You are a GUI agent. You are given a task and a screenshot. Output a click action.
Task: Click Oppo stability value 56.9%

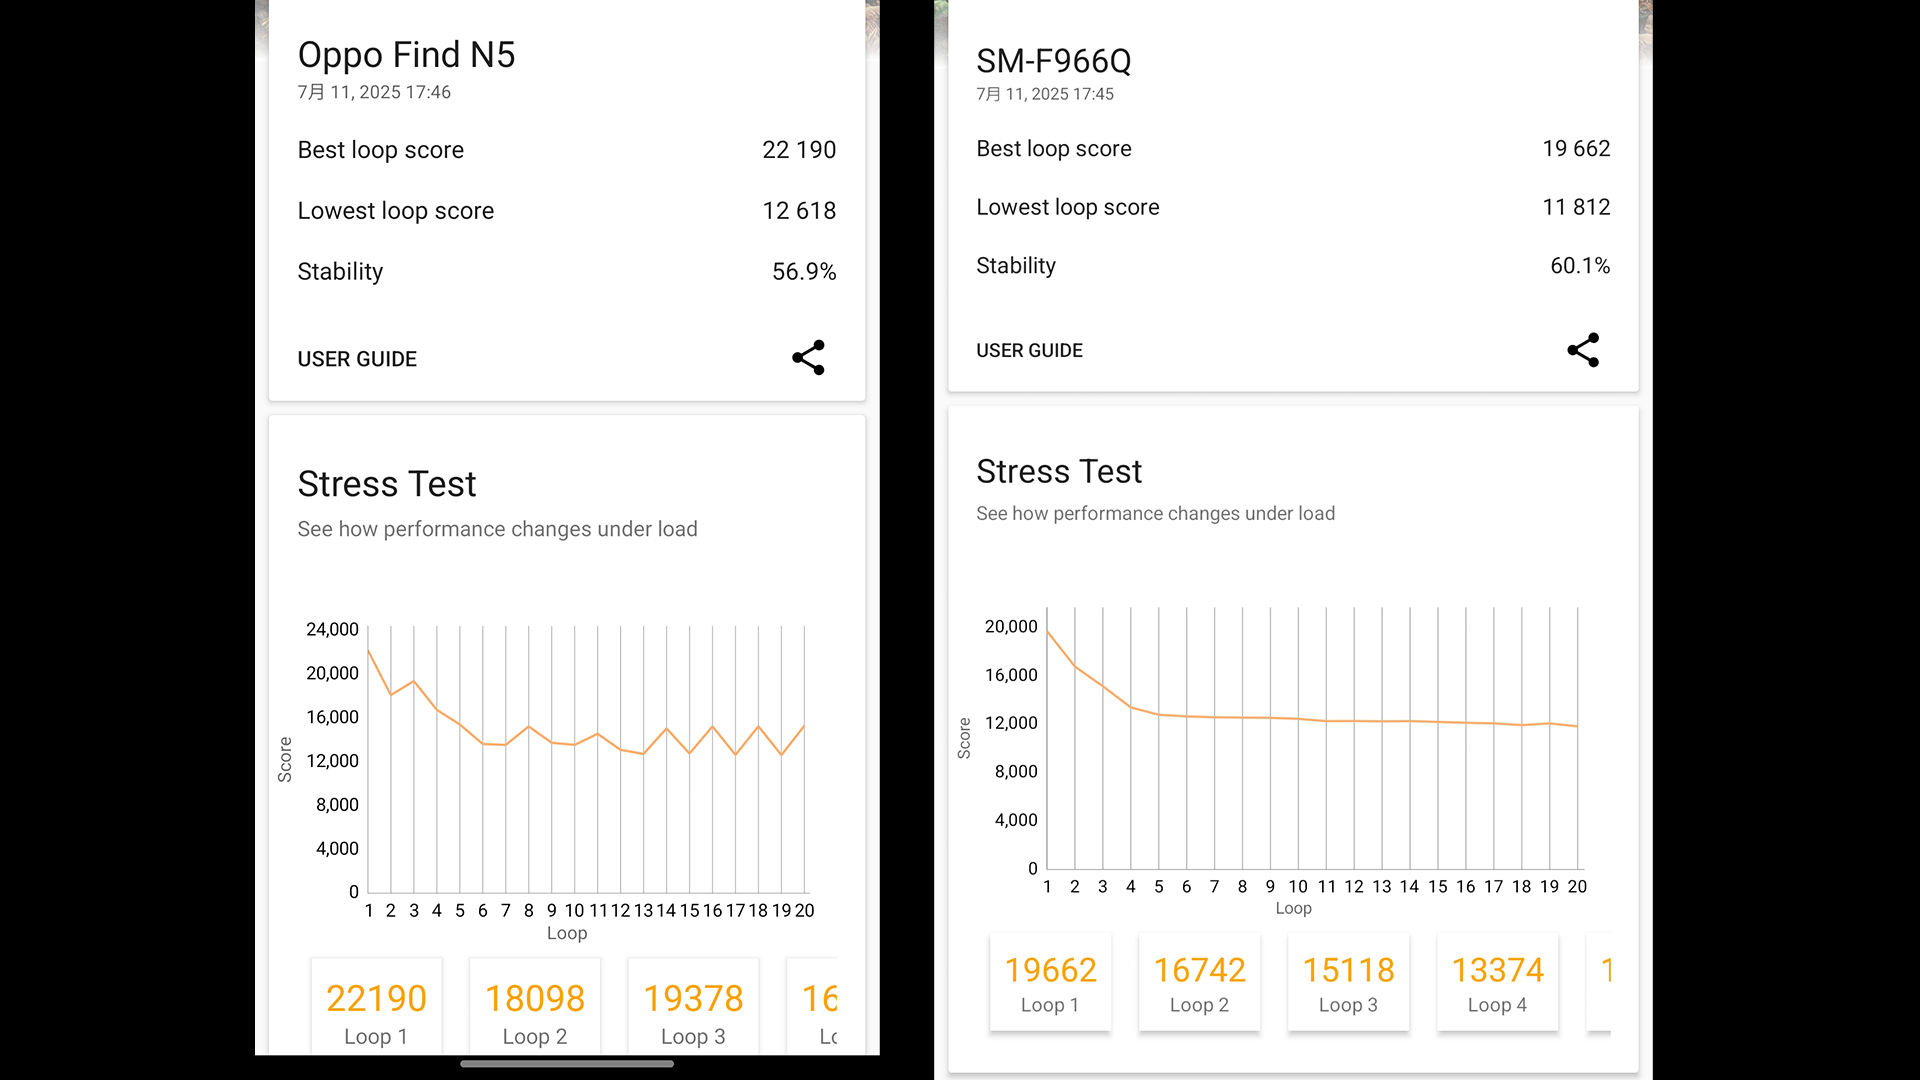click(x=804, y=272)
